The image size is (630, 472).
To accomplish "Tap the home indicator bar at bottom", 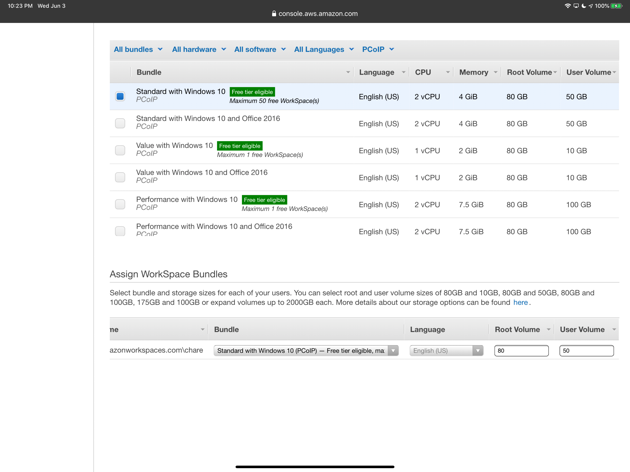I will pos(315,467).
